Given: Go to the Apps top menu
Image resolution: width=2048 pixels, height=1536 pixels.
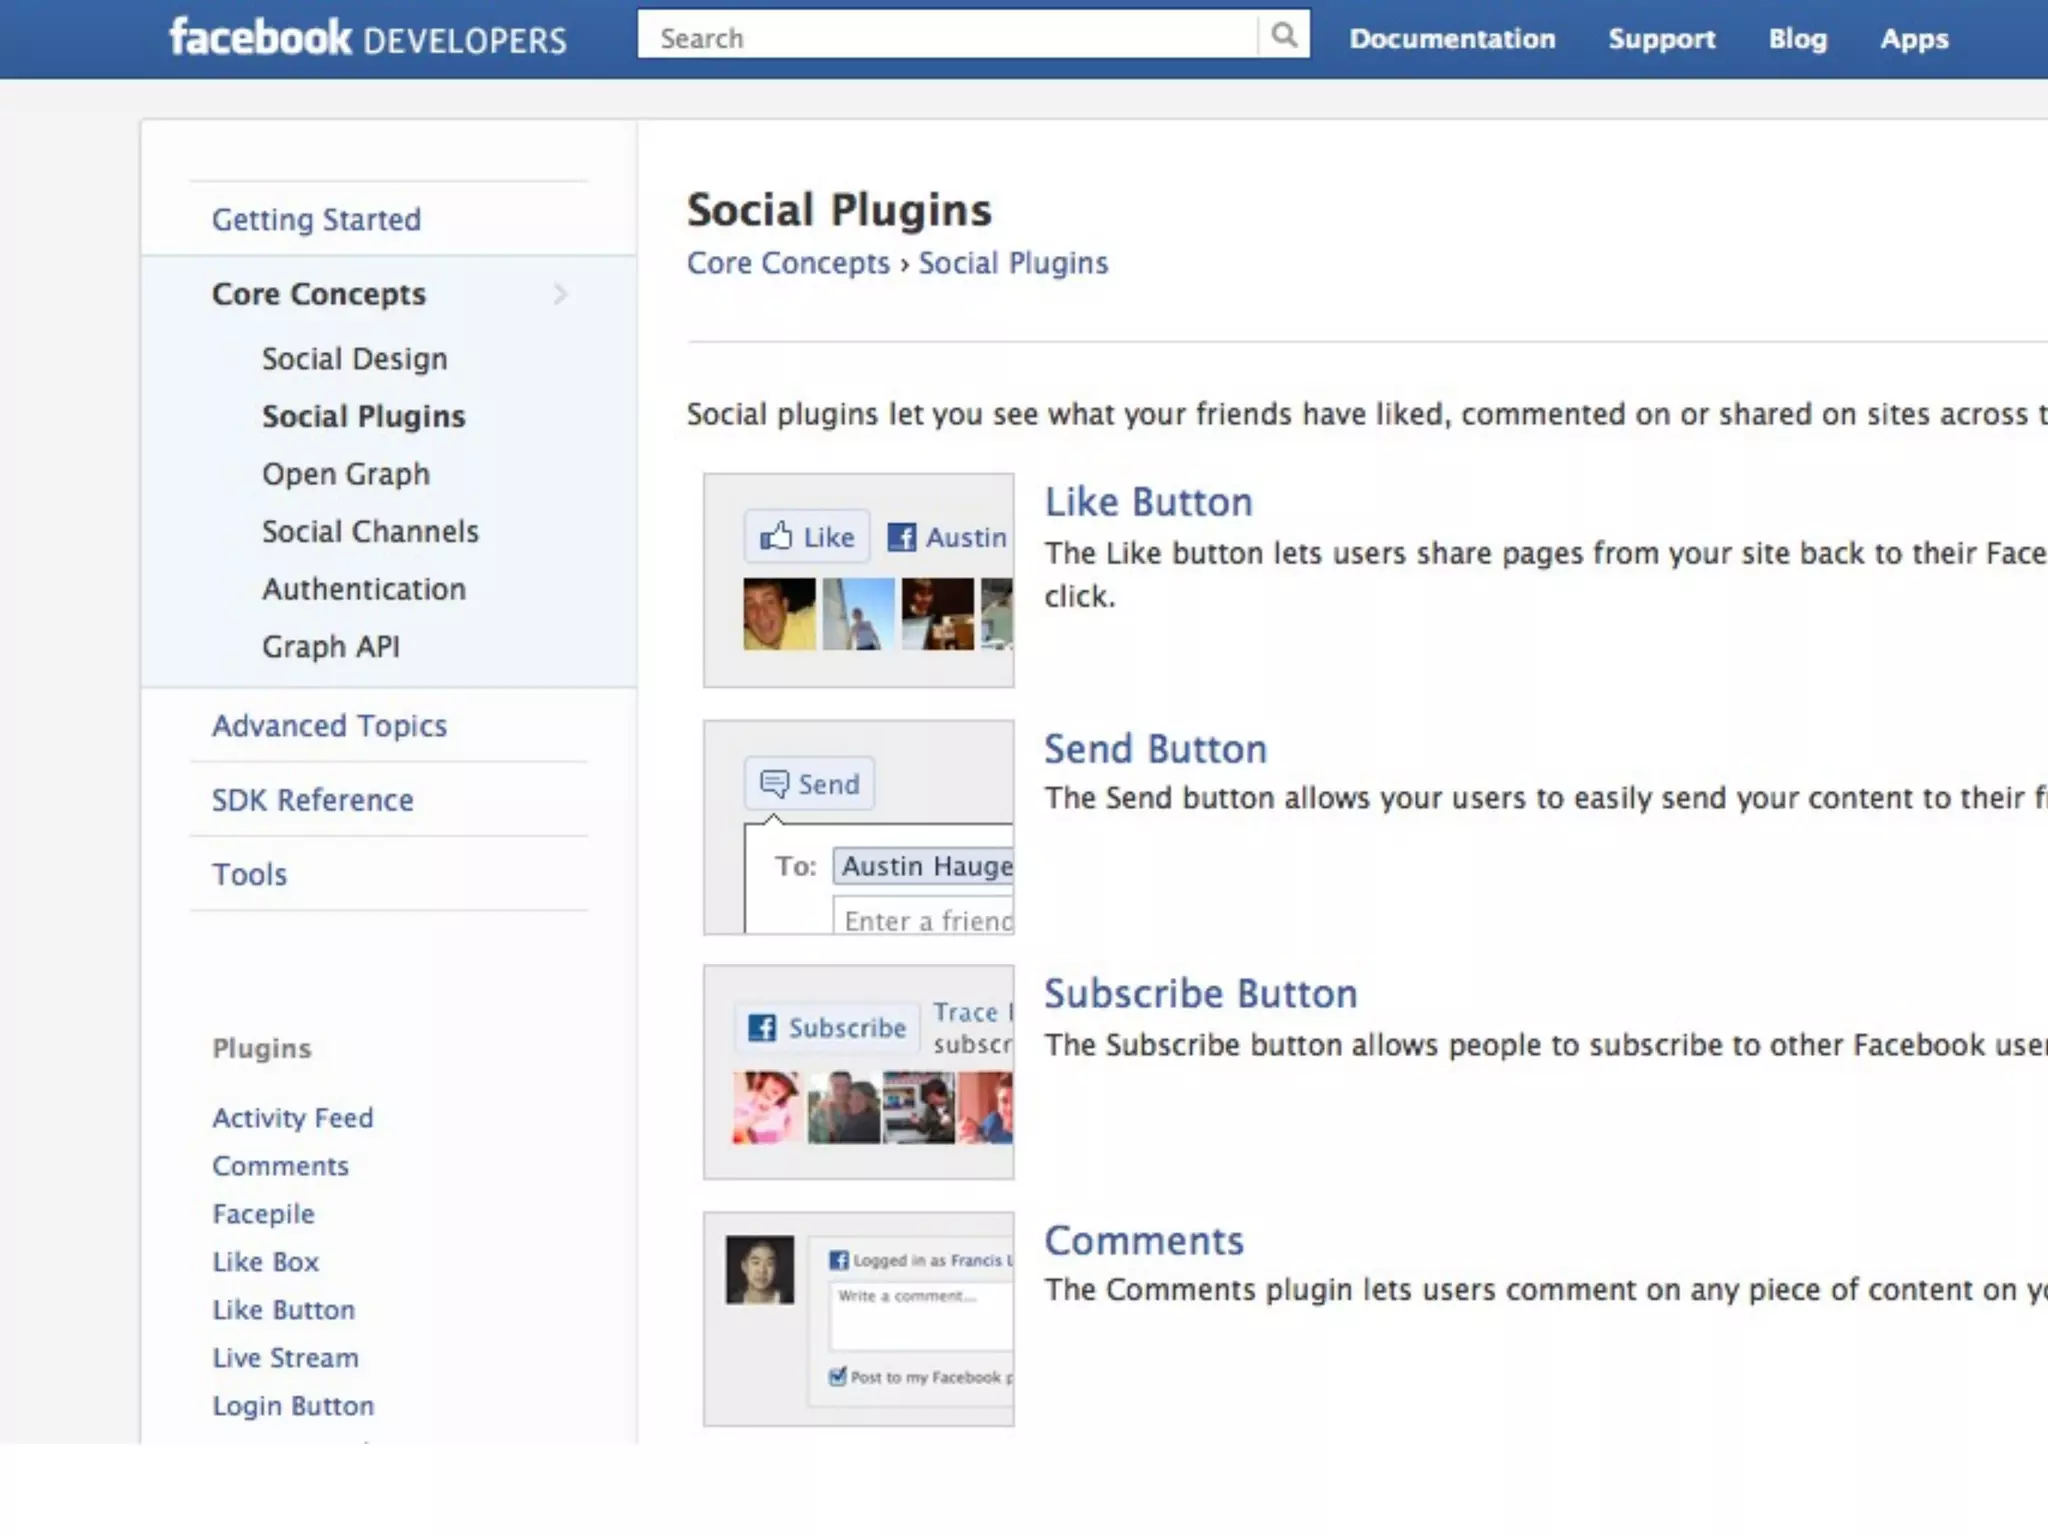Looking at the screenshot, I should [x=1914, y=39].
